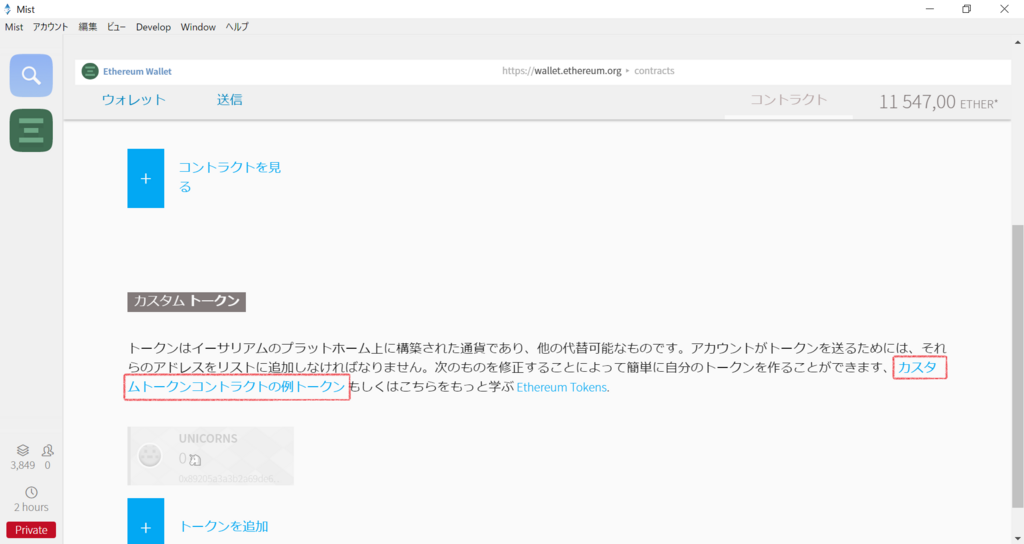Click the コントラクトを見る link
Viewport: 1024px width, 544px height.
(230, 177)
